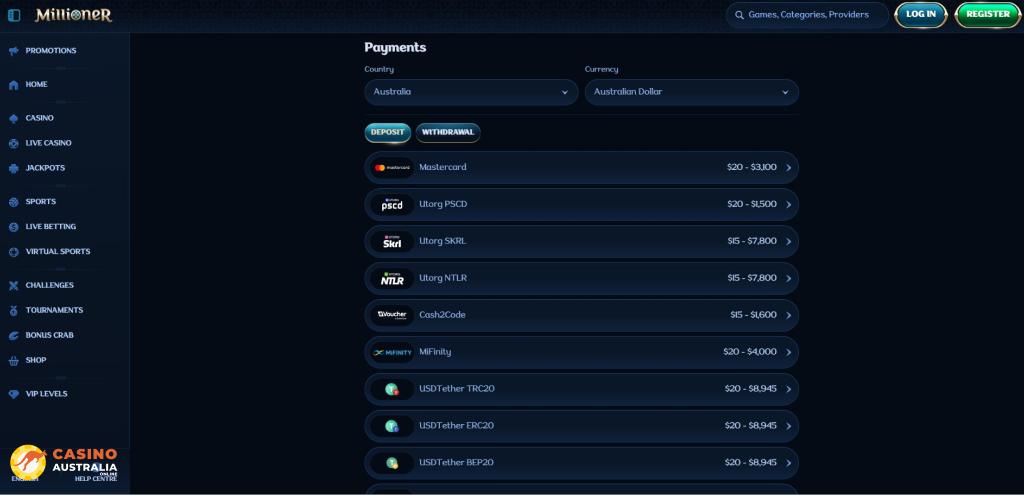Viewport: 1024px width, 495px height.
Task: Click the Utorg NTLR logo
Action: pos(392,279)
